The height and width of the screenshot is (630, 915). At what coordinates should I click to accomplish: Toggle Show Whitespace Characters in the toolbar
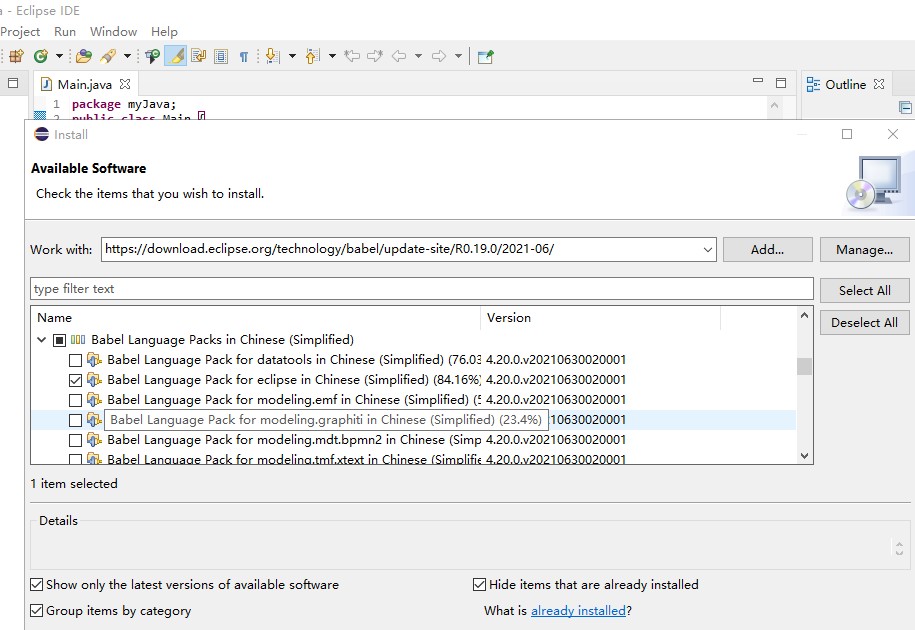(244, 56)
